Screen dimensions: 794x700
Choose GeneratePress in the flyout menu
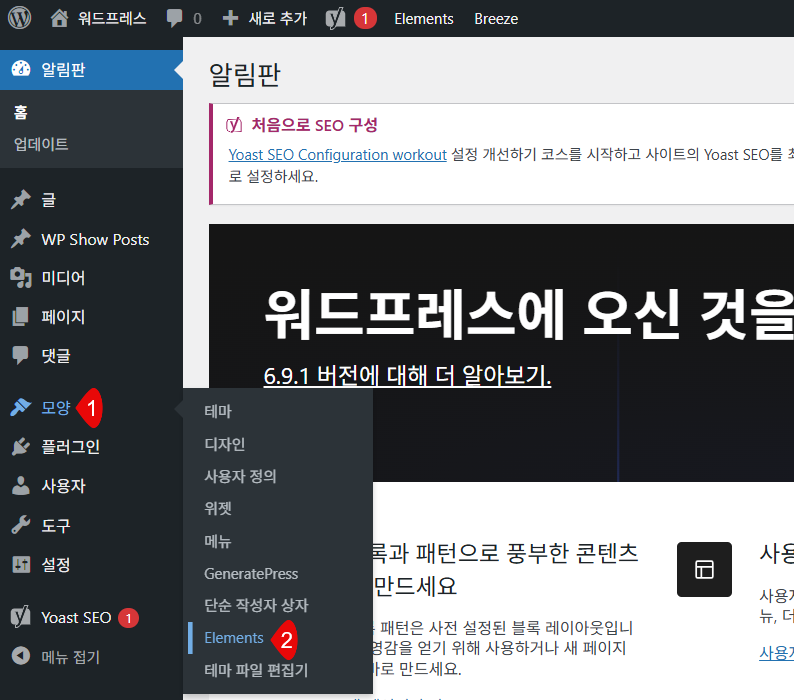click(251, 573)
